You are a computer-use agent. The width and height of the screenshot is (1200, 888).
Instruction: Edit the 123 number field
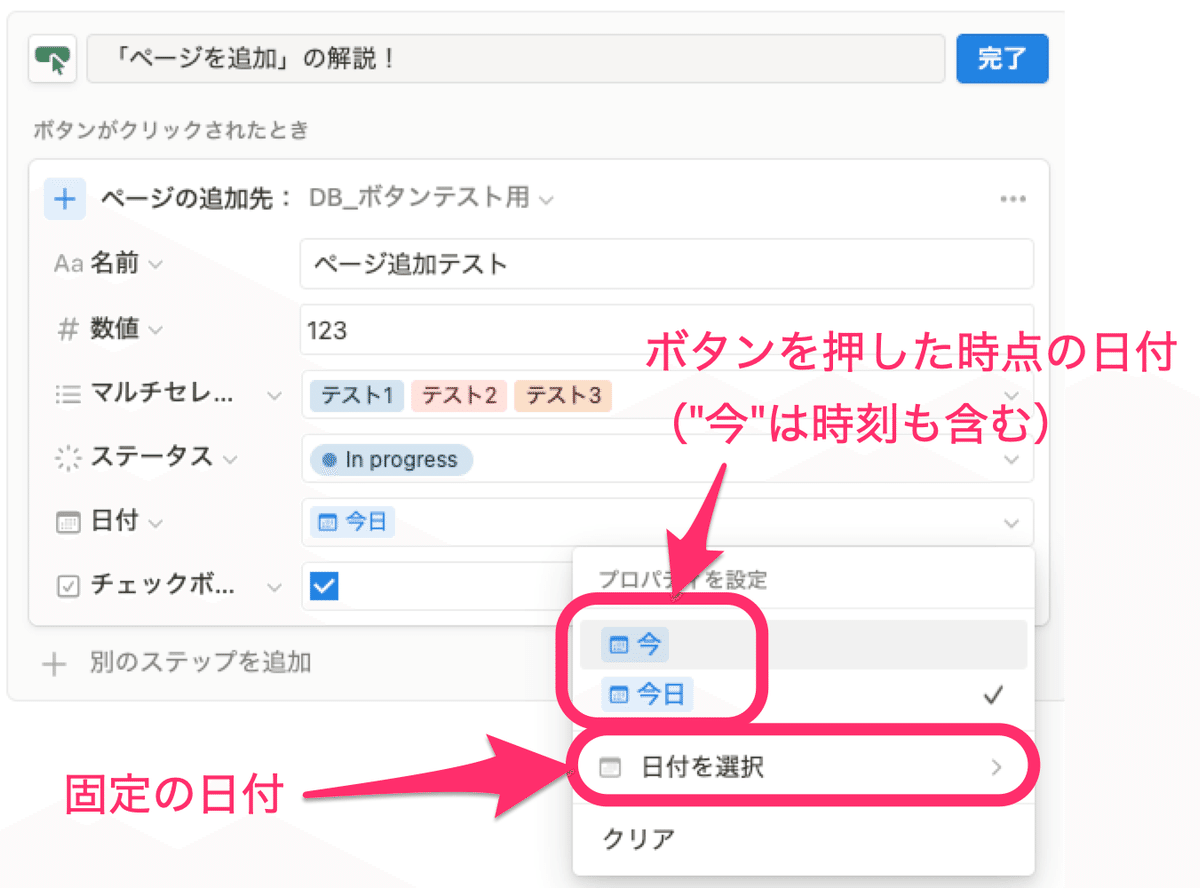pos(667,329)
